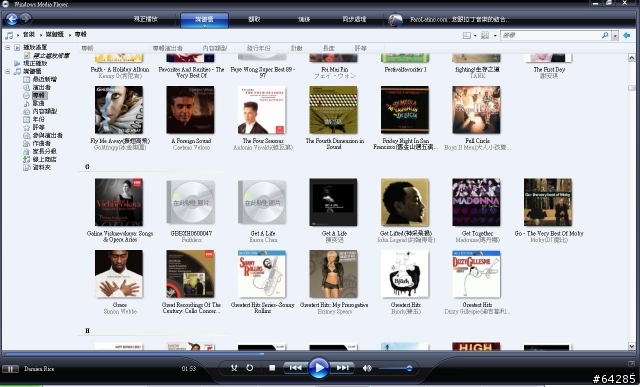Skip to the next track

tap(342, 368)
